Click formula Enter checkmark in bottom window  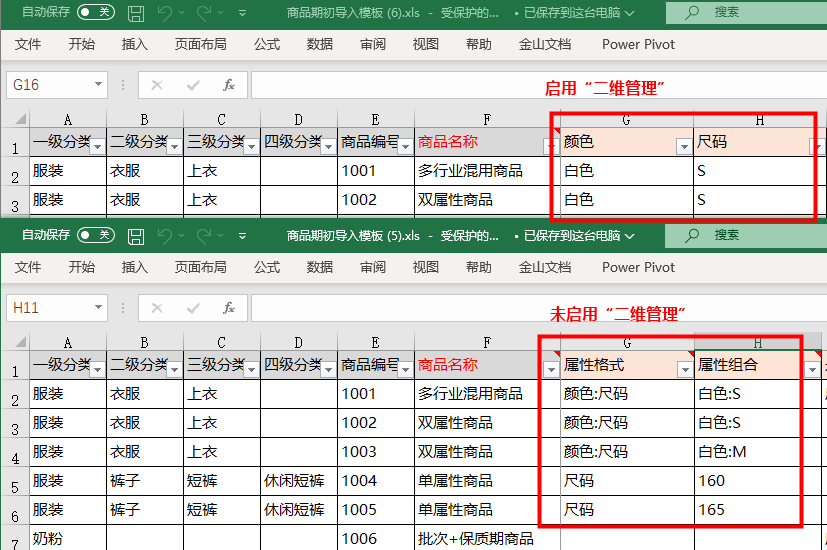193,308
